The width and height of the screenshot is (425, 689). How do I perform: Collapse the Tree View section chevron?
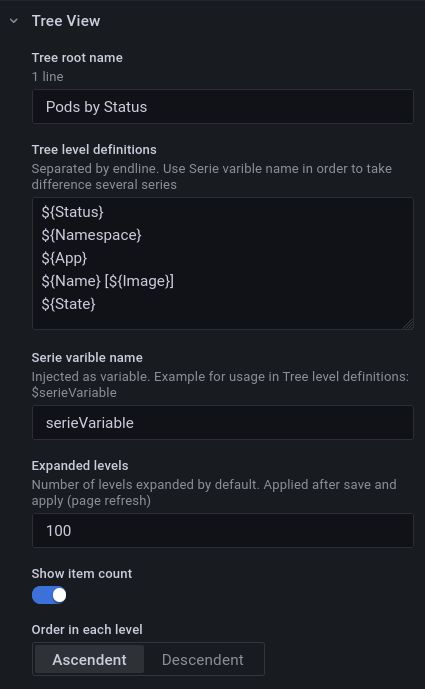14,21
